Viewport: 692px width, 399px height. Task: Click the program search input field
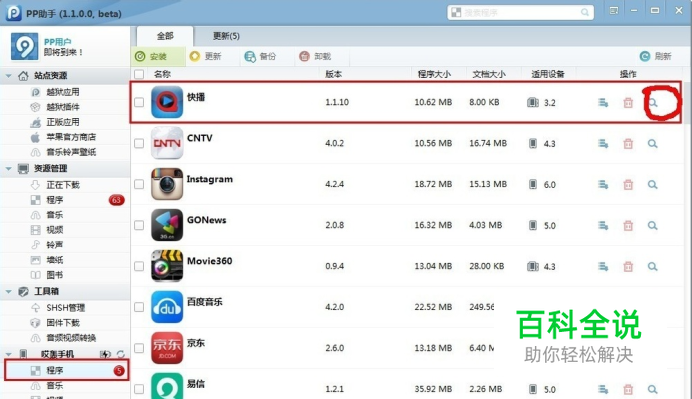(520, 12)
